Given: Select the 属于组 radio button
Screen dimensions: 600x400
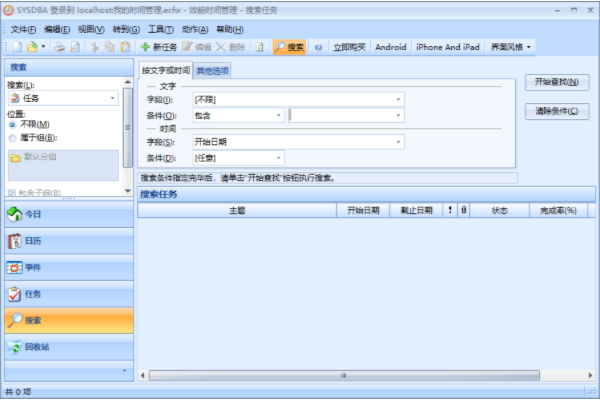Looking at the screenshot, I should 11,138.
